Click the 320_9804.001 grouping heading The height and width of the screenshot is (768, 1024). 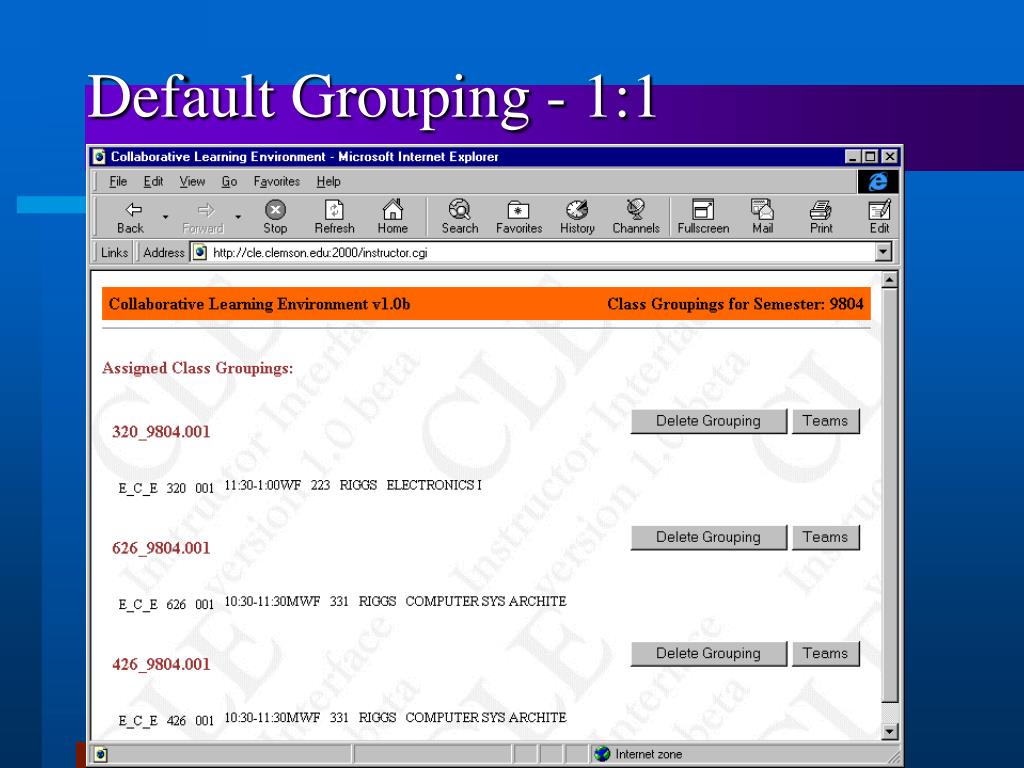[x=161, y=432]
